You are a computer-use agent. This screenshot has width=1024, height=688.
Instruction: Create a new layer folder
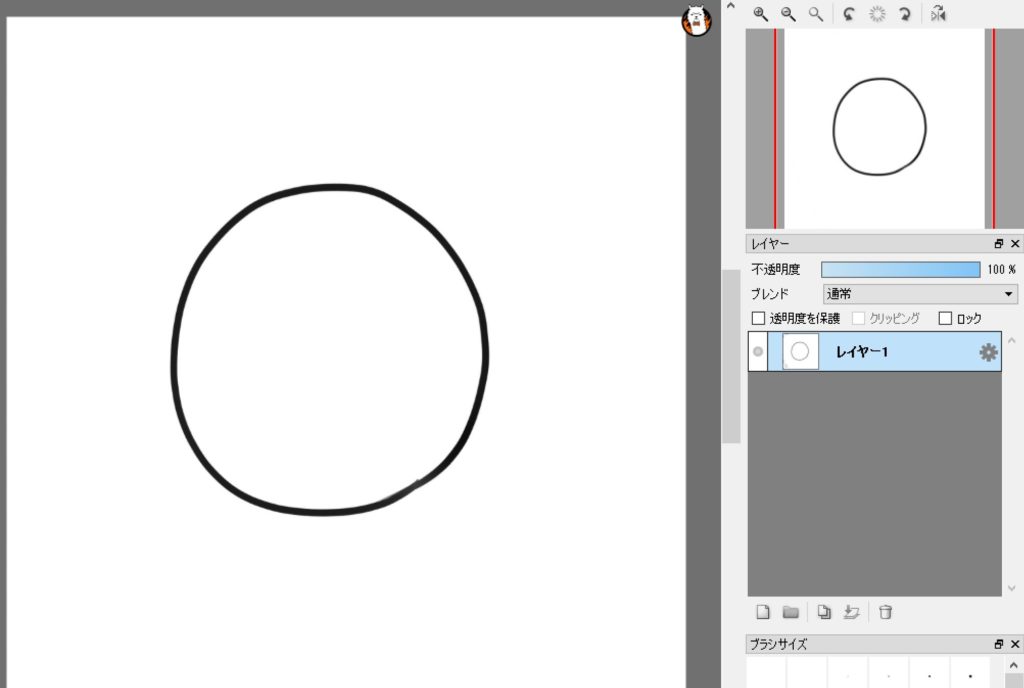coord(790,612)
